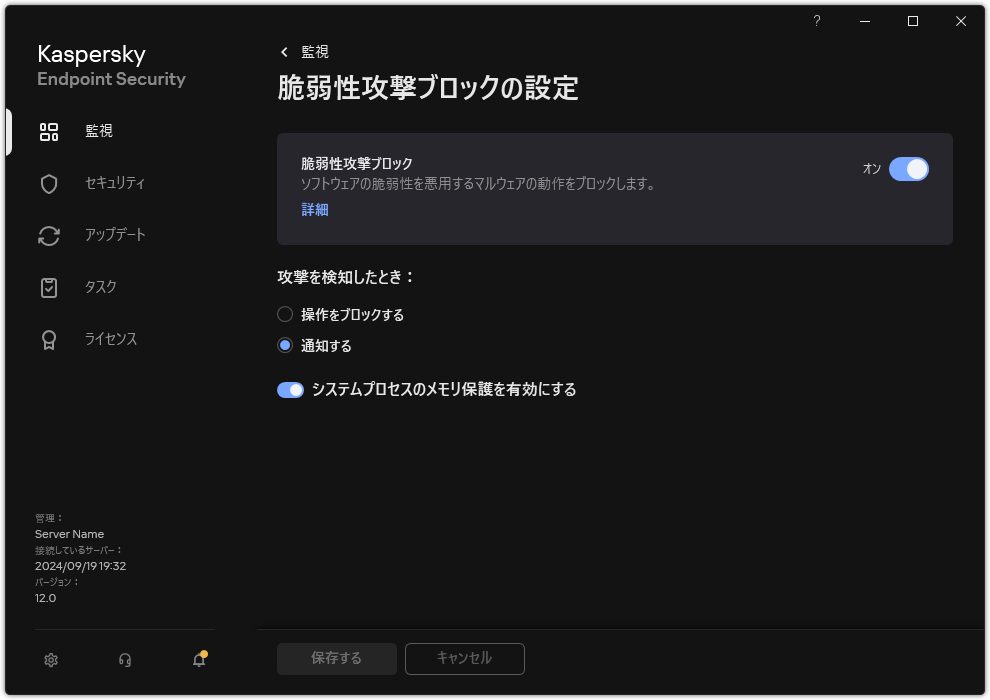Cancel changes with キャンセル button
This screenshot has width=990, height=700.
[464, 659]
